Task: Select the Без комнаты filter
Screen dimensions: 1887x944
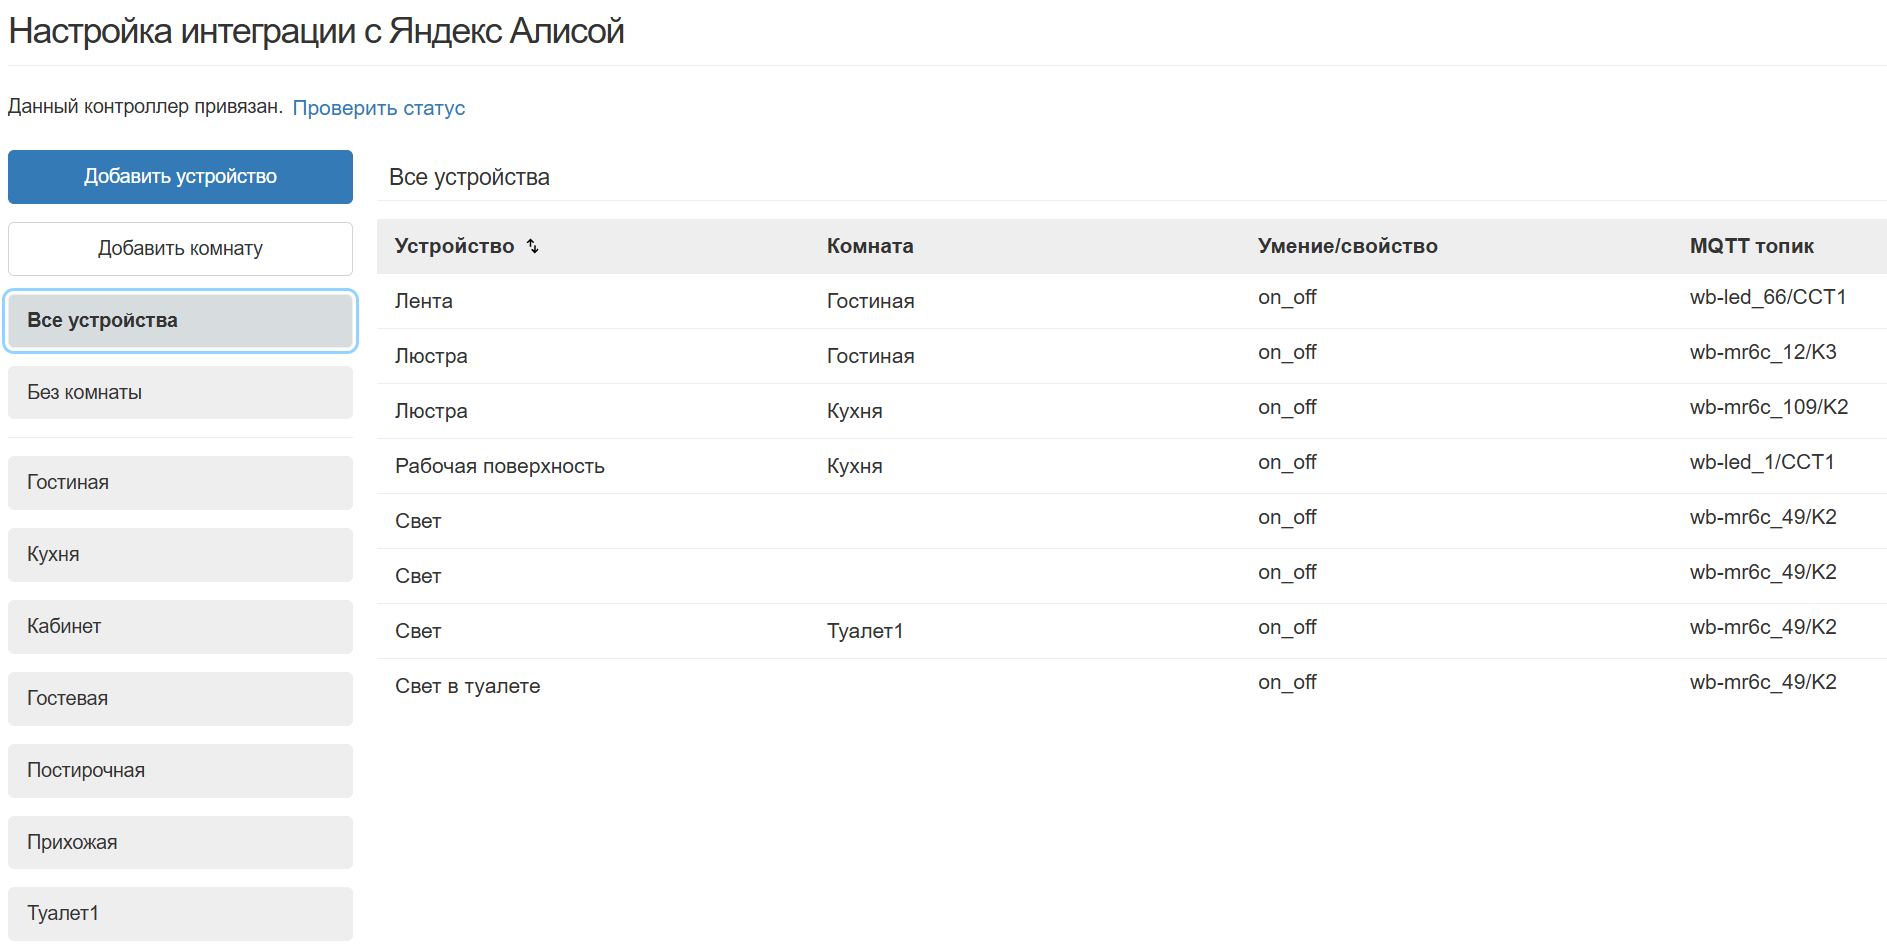Action: click(x=180, y=393)
